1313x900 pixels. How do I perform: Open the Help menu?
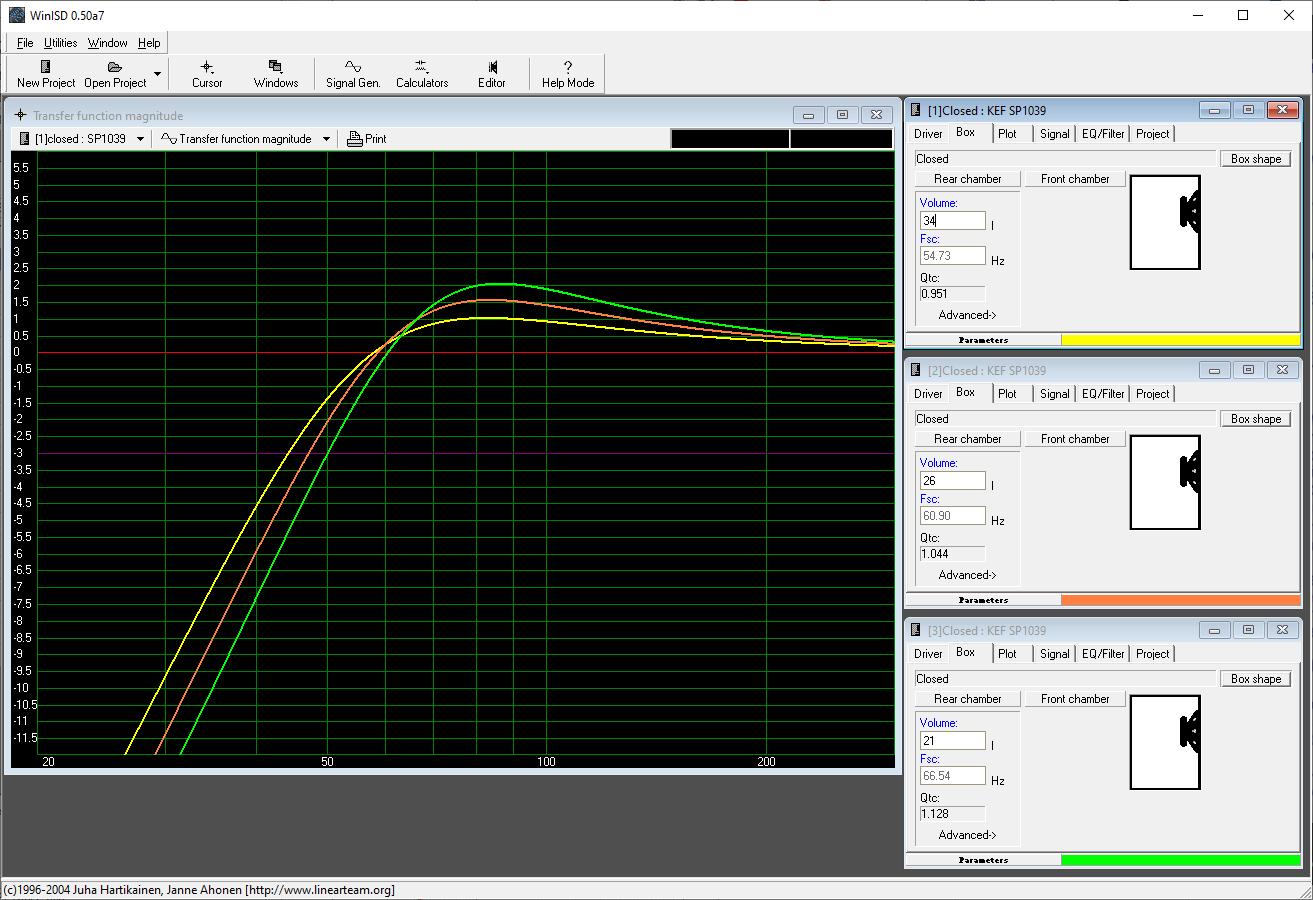[x=149, y=43]
